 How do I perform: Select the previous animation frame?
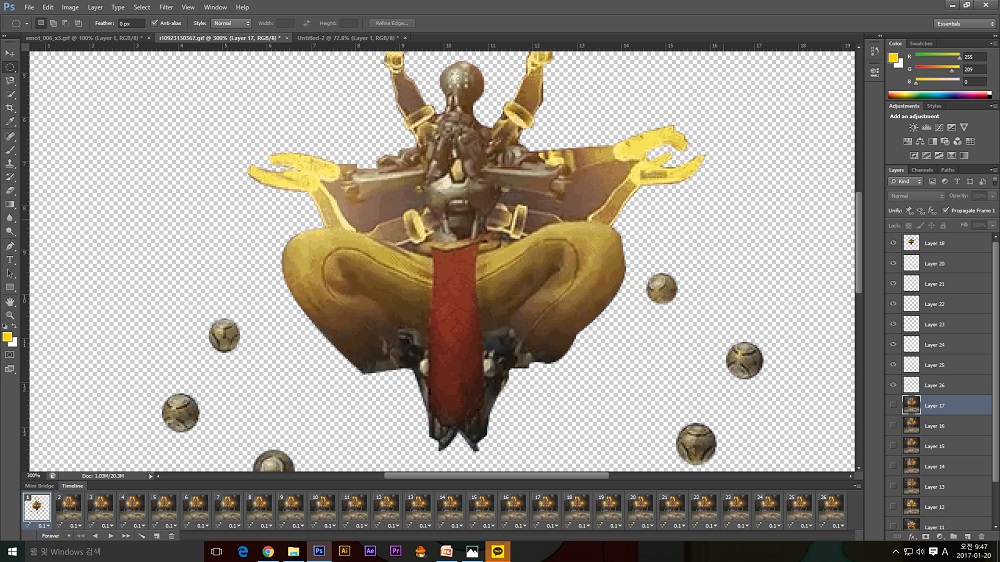(95, 536)
